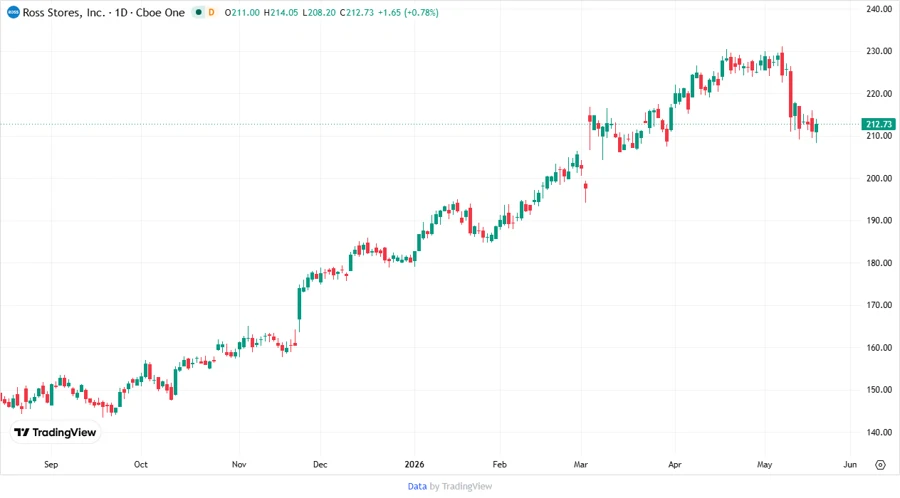Click the Ross Stores logo icon
This screenshot has height=498, width=900.
coord(13,12)
